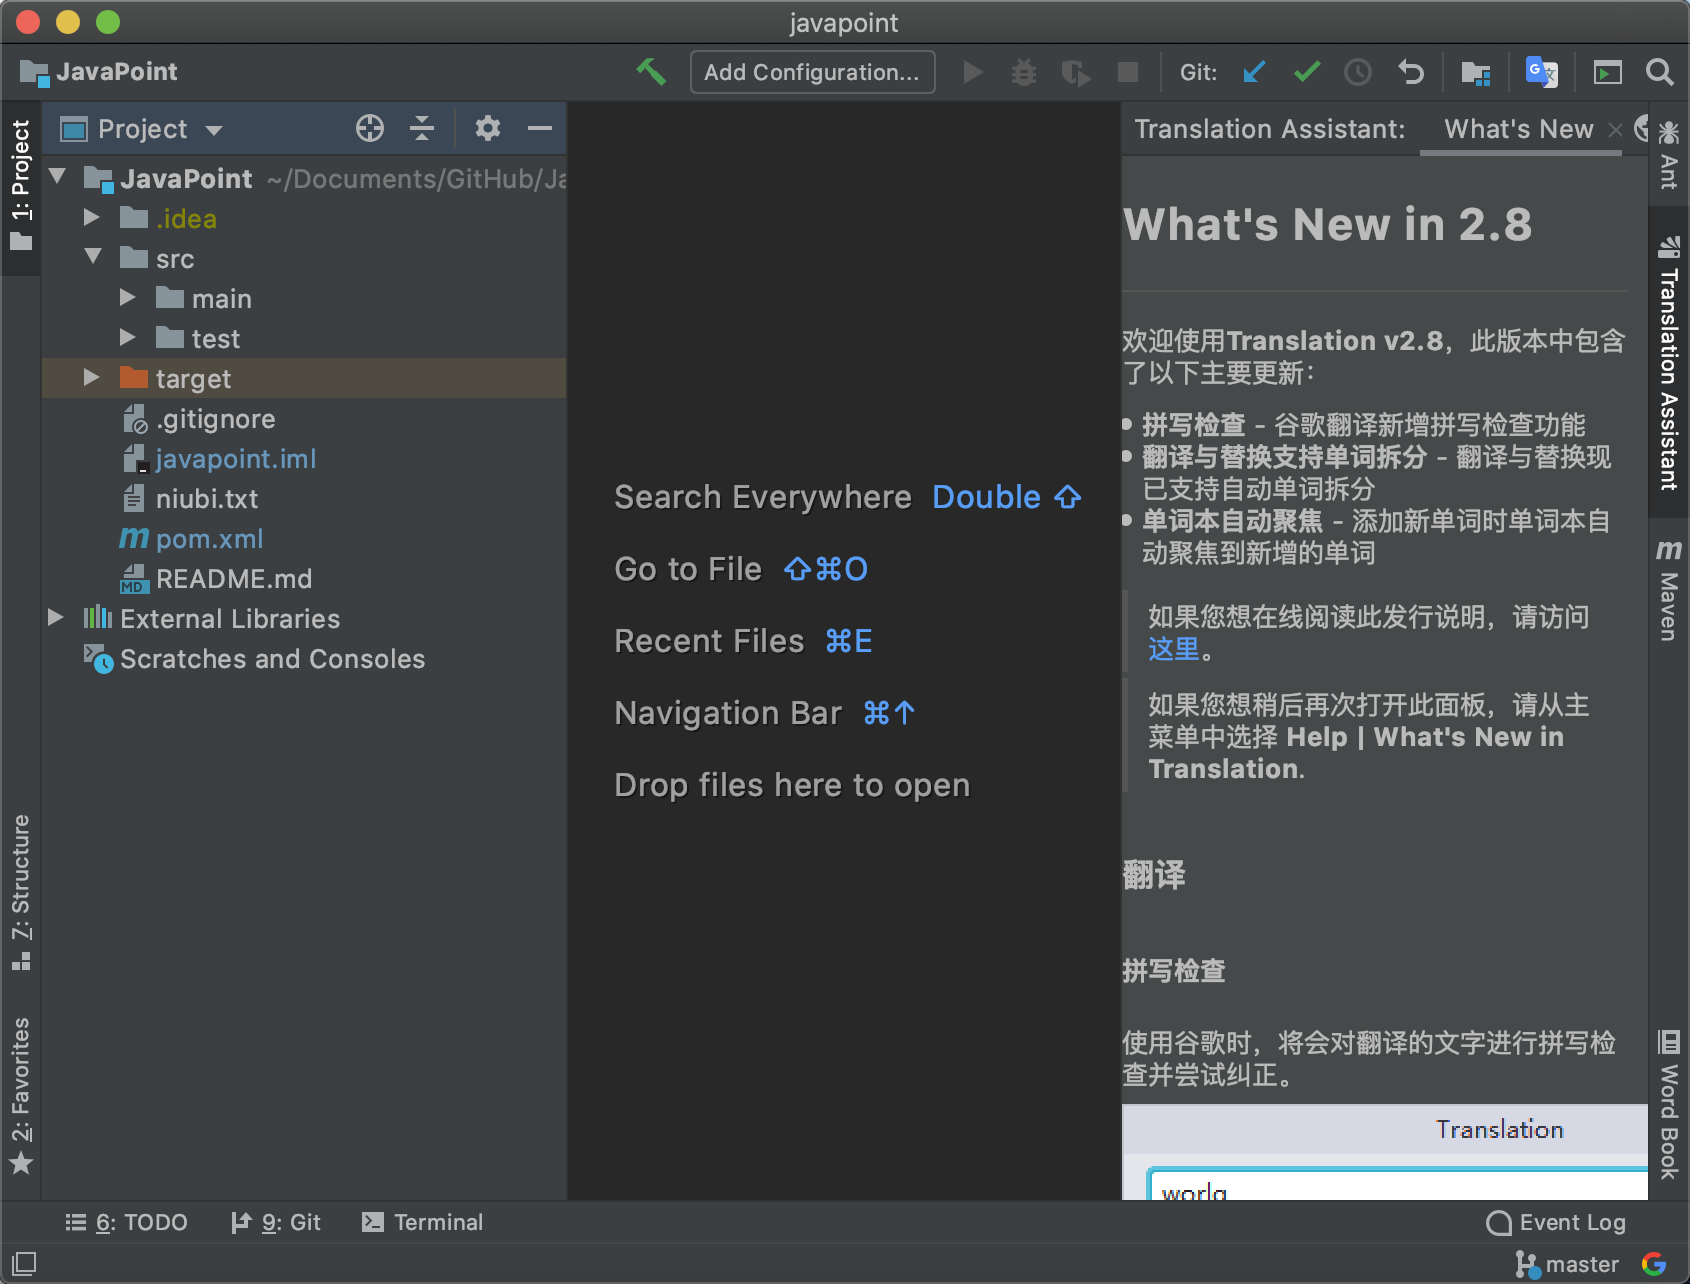Screen dimensions: 1690x1284
Task: Click the Google Translate toolbar icon
Action: tap(1541, 72)
